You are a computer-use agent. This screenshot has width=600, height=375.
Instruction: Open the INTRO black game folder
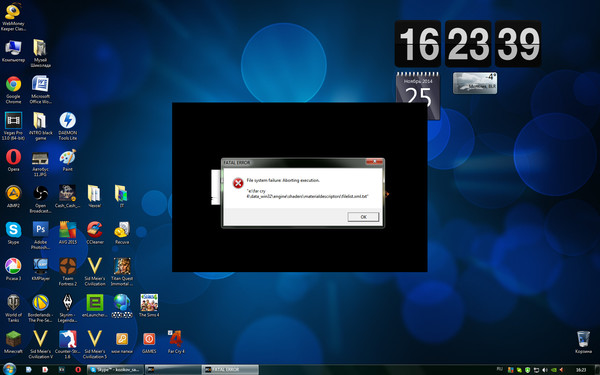tap(40, 126)
